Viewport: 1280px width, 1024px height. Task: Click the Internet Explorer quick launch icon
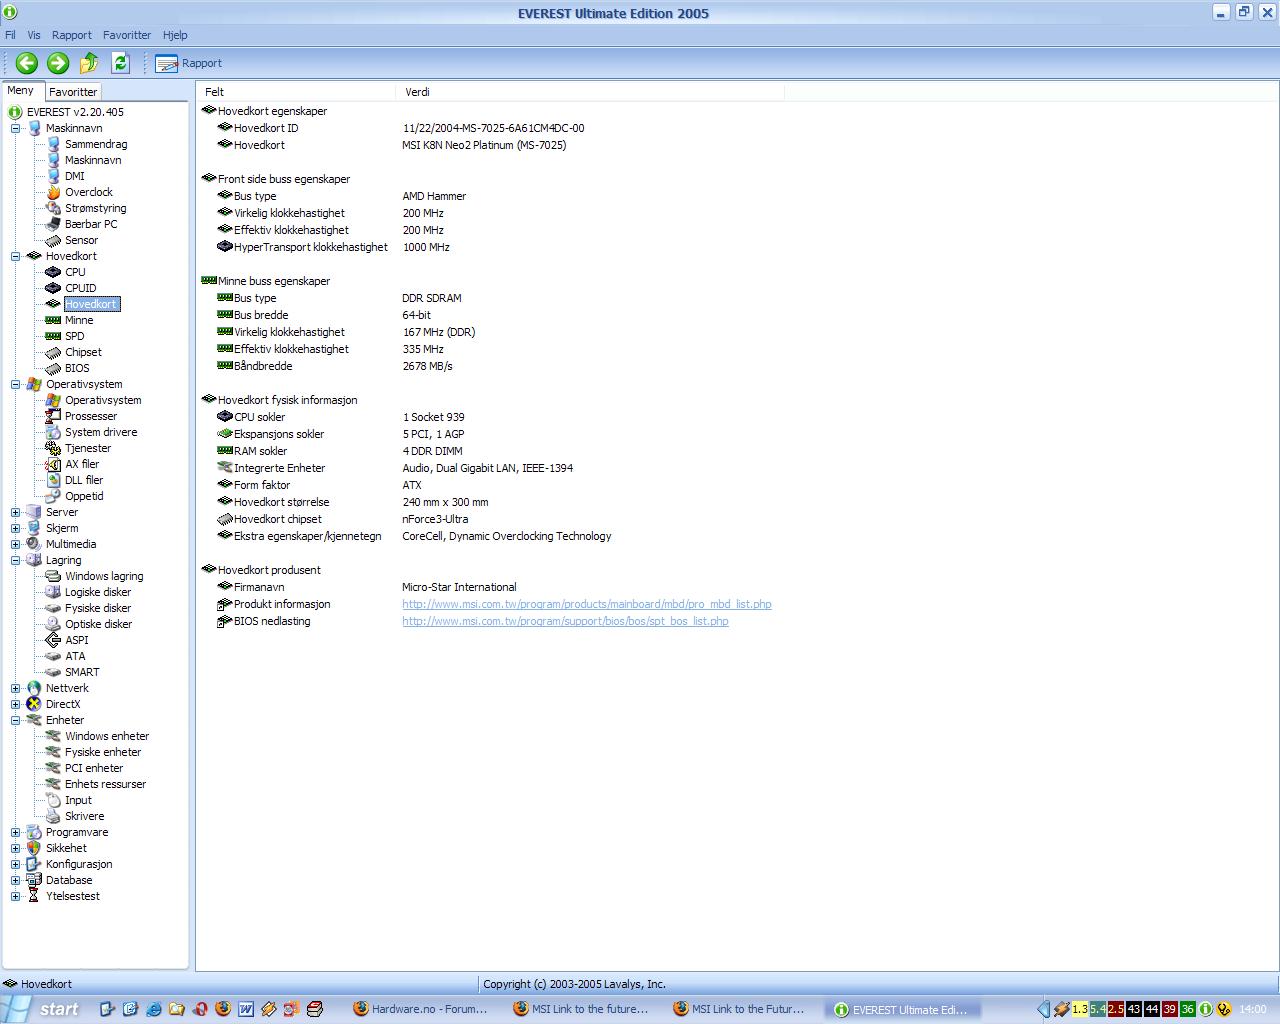(153, 1009)
